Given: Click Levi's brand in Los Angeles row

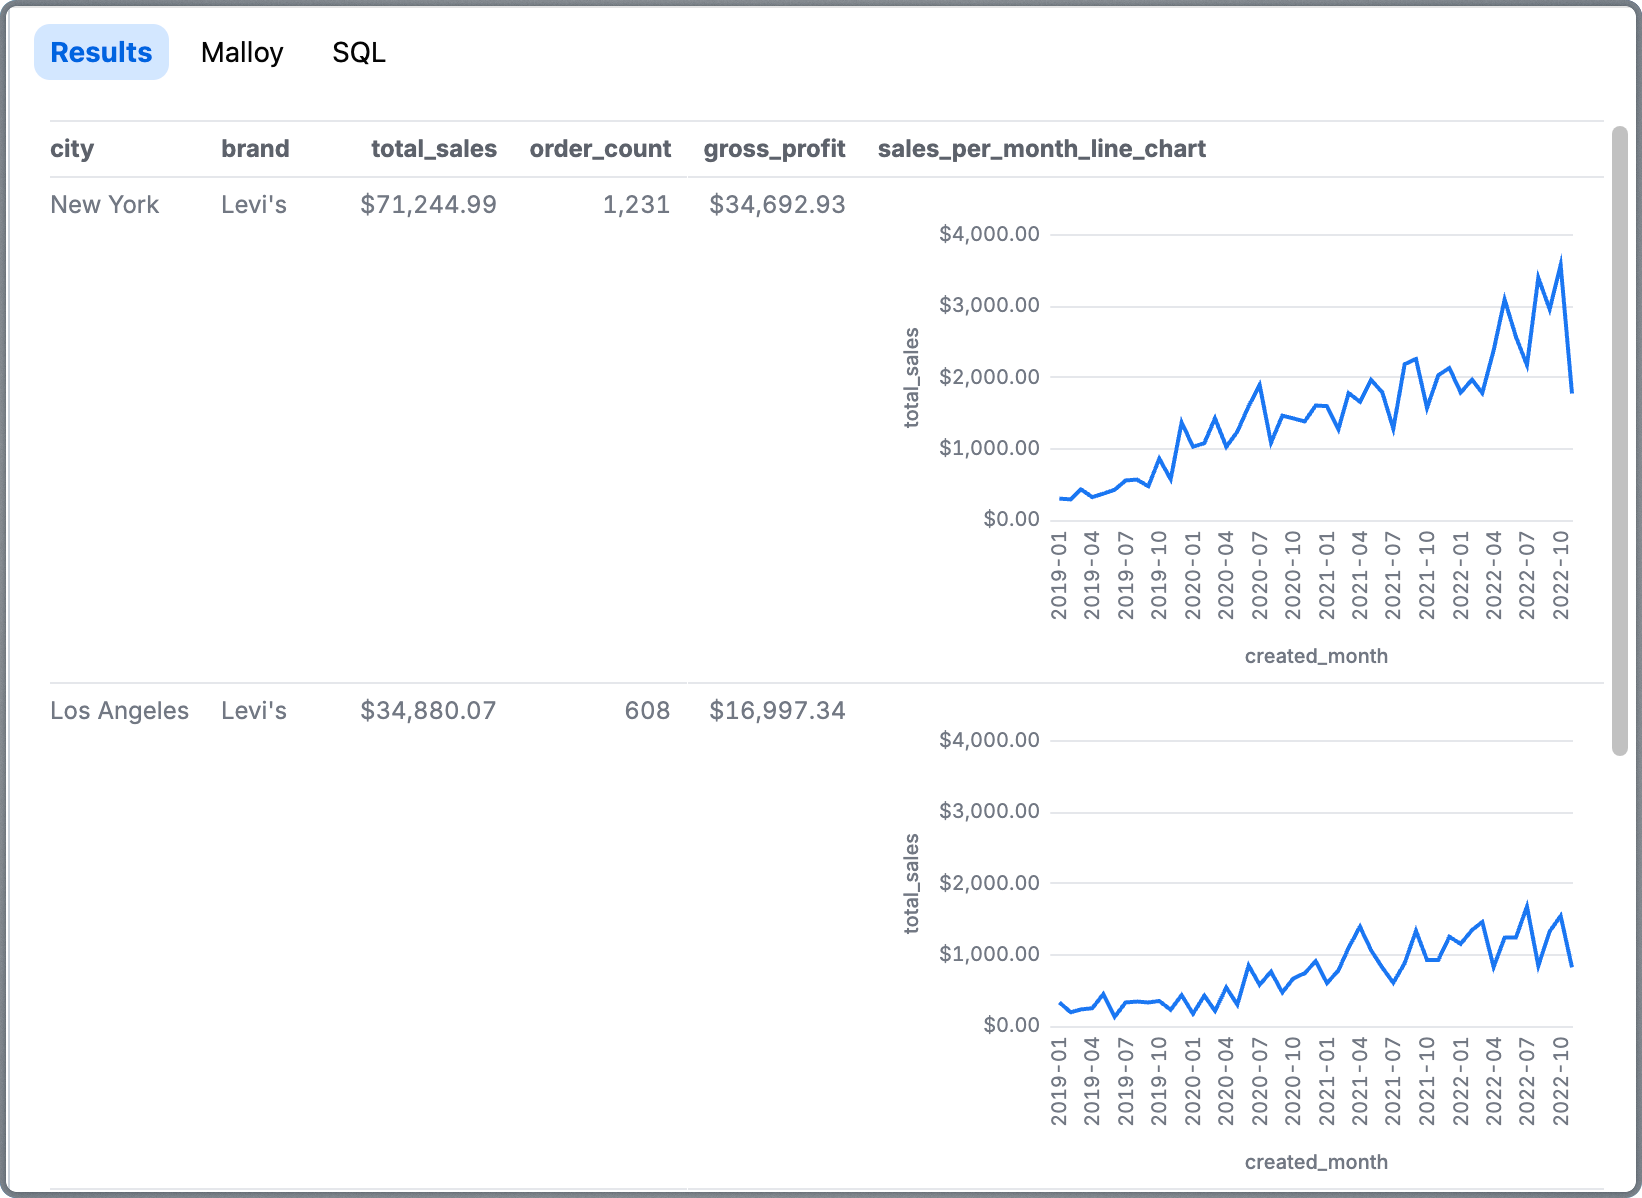Looking at the screenshot, I should click(254, 711).
